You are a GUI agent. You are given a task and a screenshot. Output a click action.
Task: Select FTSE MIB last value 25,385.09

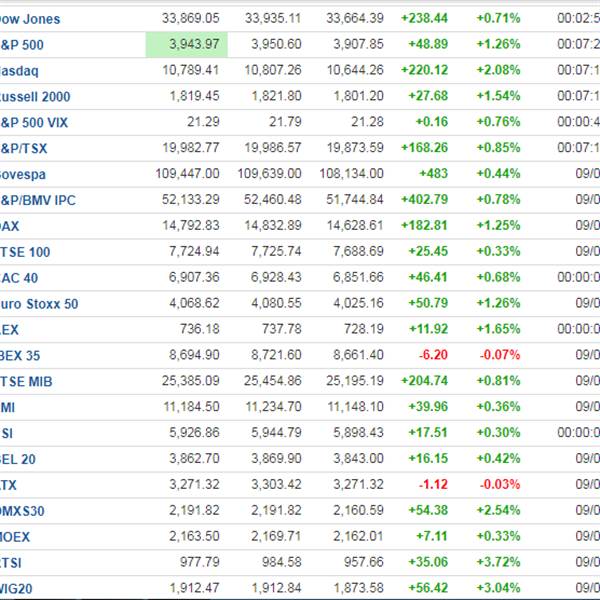[191, 381]
